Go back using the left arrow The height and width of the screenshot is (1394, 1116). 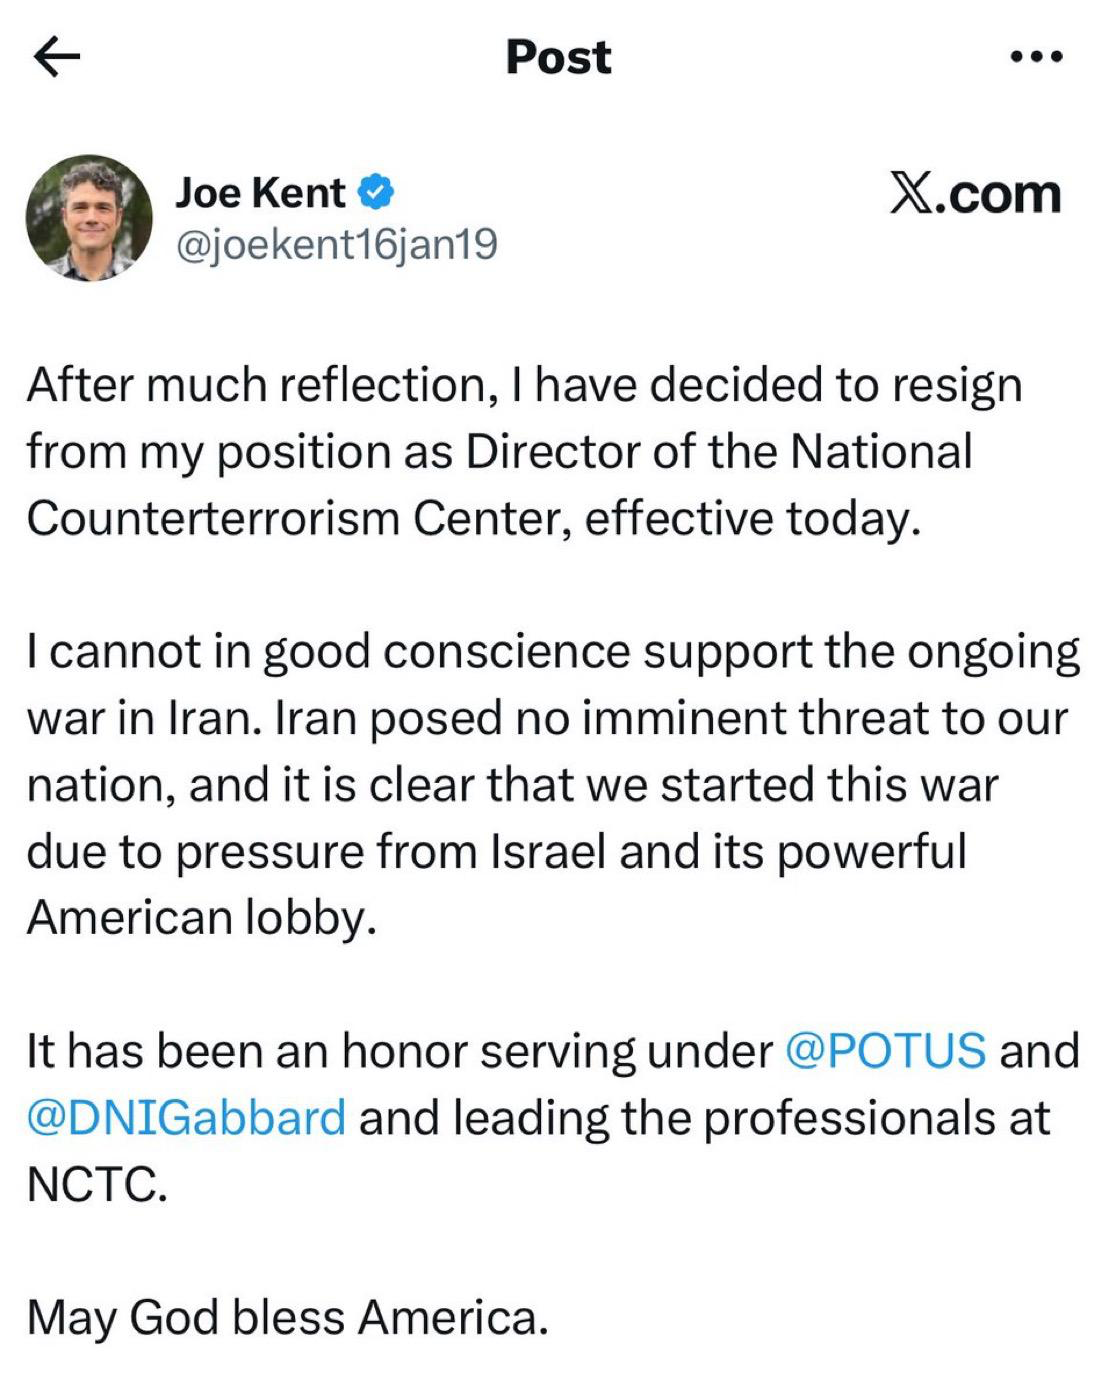pyautogui.click(x=56, y=57)
